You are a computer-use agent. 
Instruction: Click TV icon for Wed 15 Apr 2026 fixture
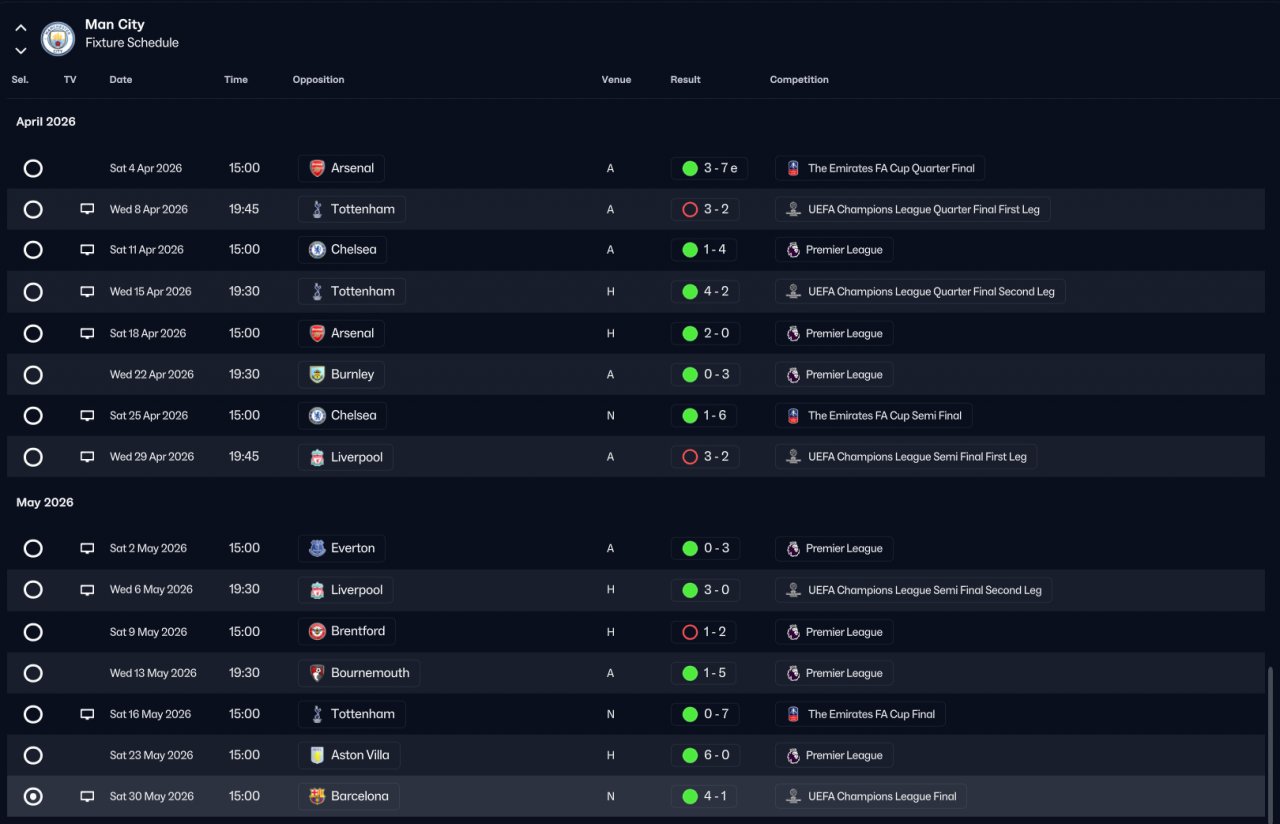tap(87, 291)
